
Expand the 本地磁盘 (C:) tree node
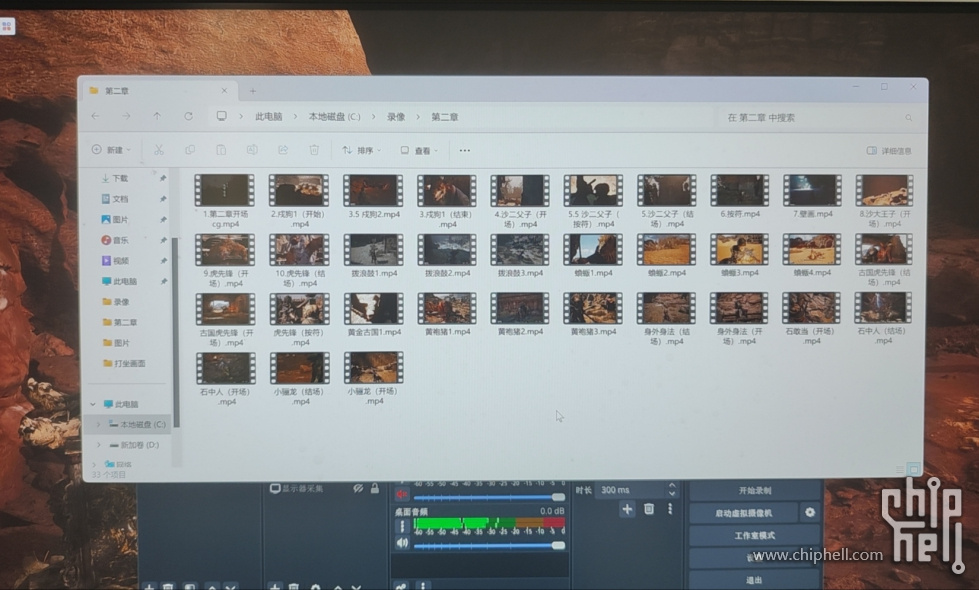98,425
